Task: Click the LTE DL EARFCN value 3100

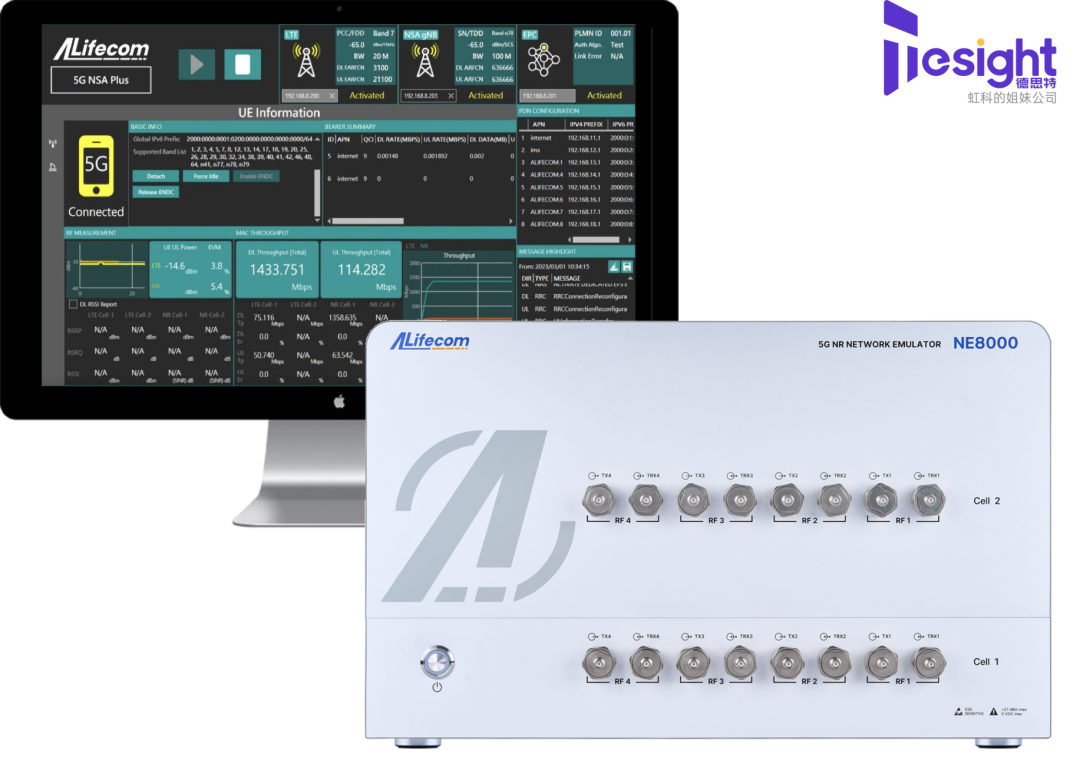Action: (x=381, y=67)
